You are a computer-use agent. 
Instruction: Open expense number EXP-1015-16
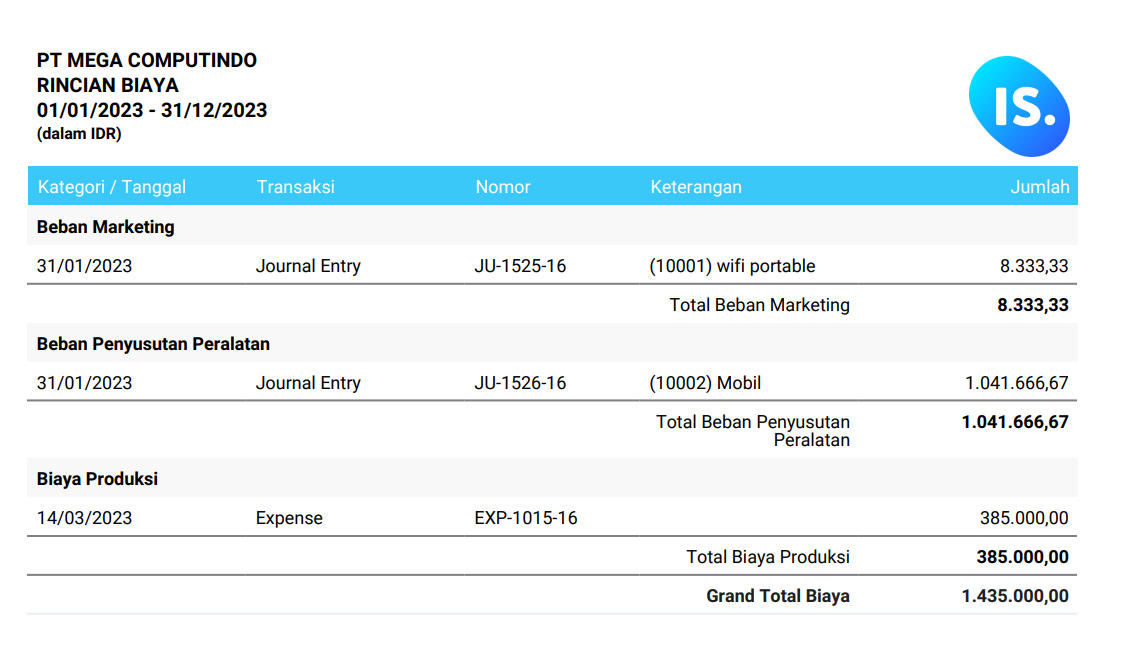pyautogui.click(x=526, y=518)
